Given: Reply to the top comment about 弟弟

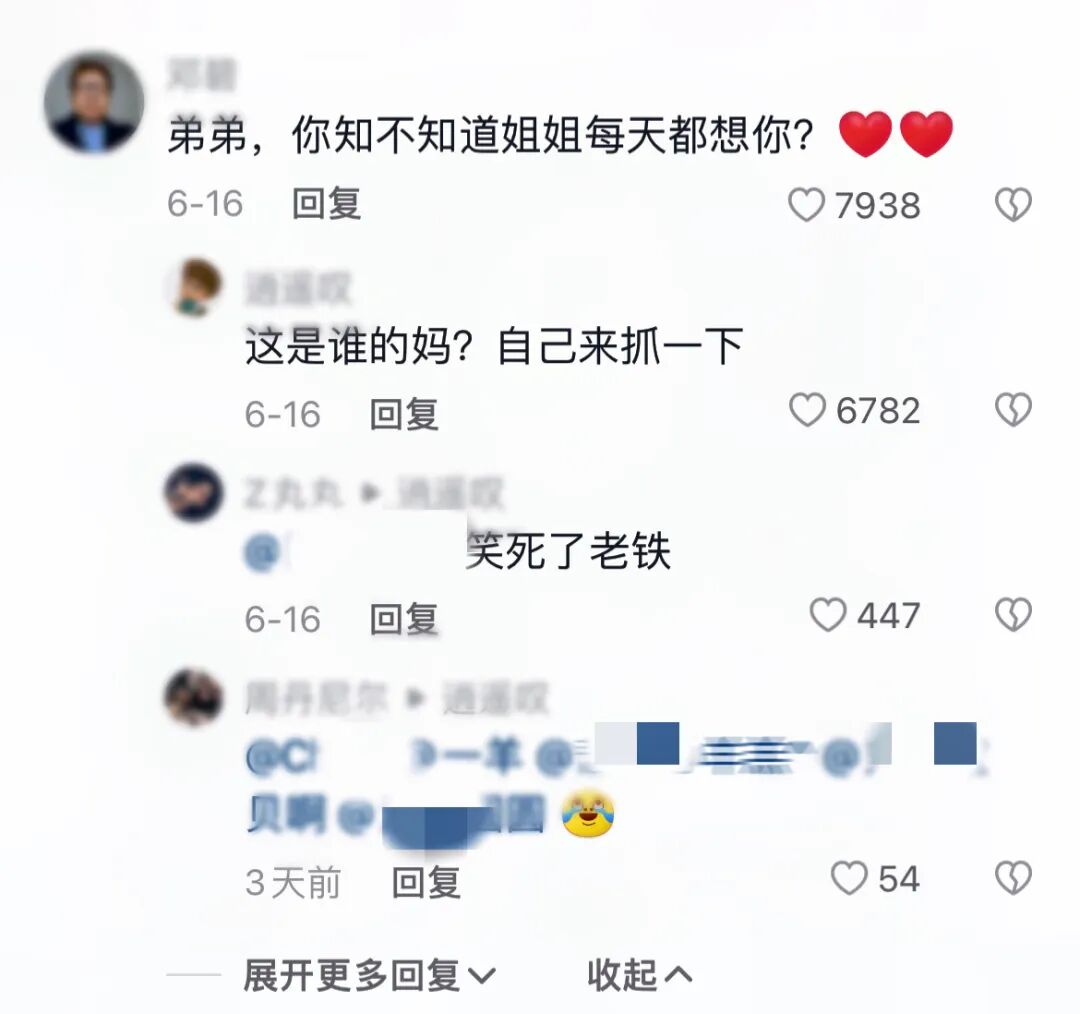Looking at the screenshot, I should [326, 204].
